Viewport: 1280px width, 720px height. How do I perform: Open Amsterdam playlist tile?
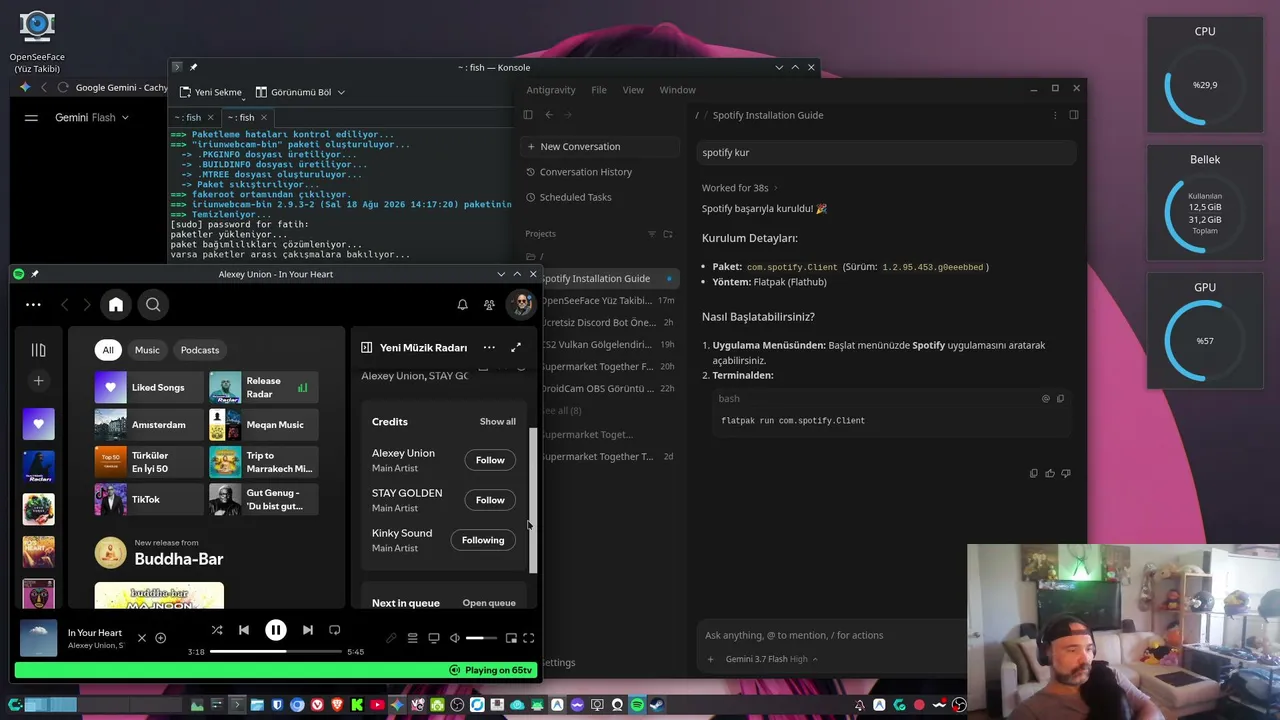(x=149, y=425)
